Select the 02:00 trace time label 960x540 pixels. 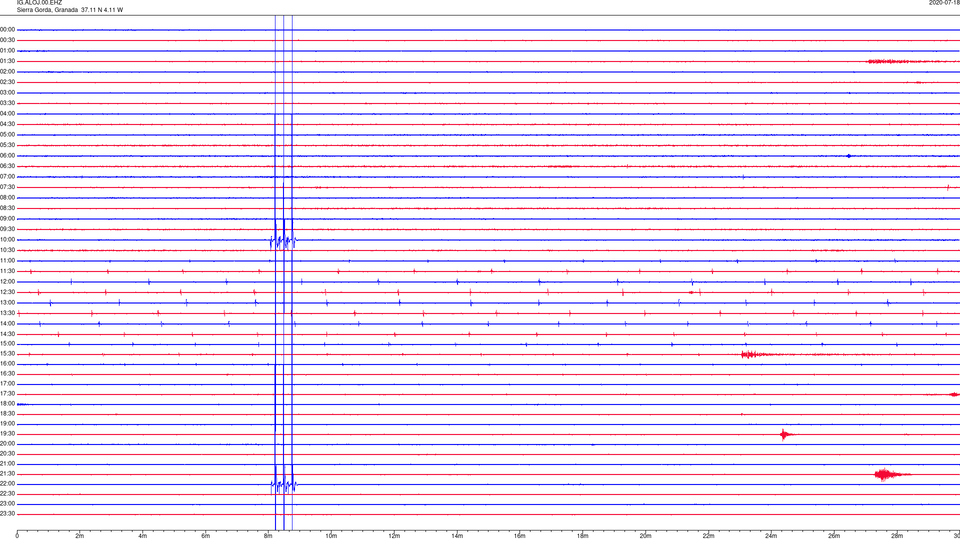tap(7, 72)
